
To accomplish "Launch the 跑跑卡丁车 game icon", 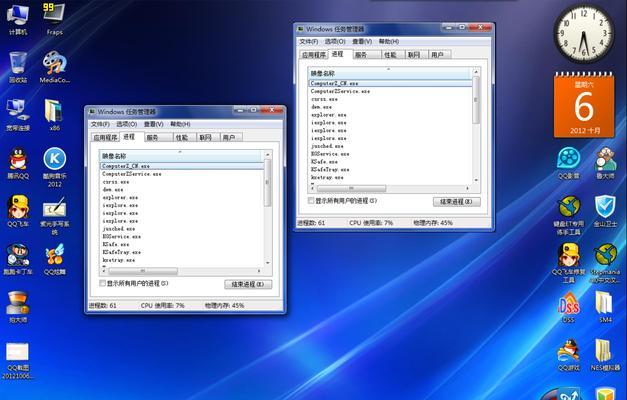I will point(18,259).
